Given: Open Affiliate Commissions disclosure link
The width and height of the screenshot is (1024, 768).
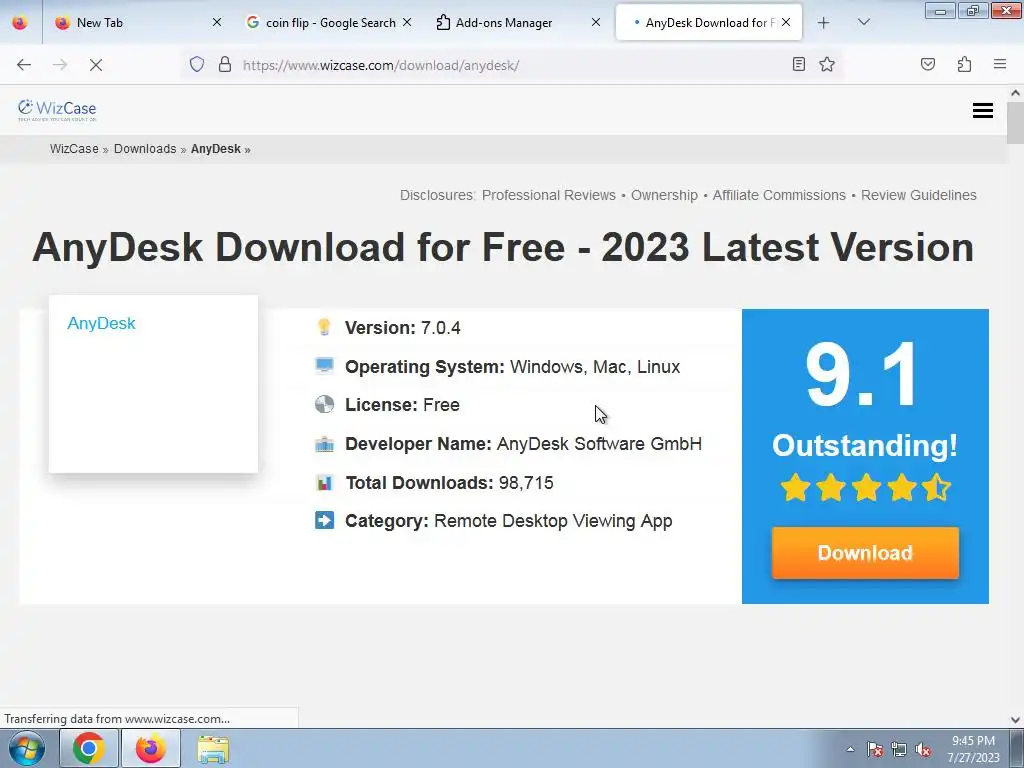Looking at the screenshot, I should click(x=779, y=195).
